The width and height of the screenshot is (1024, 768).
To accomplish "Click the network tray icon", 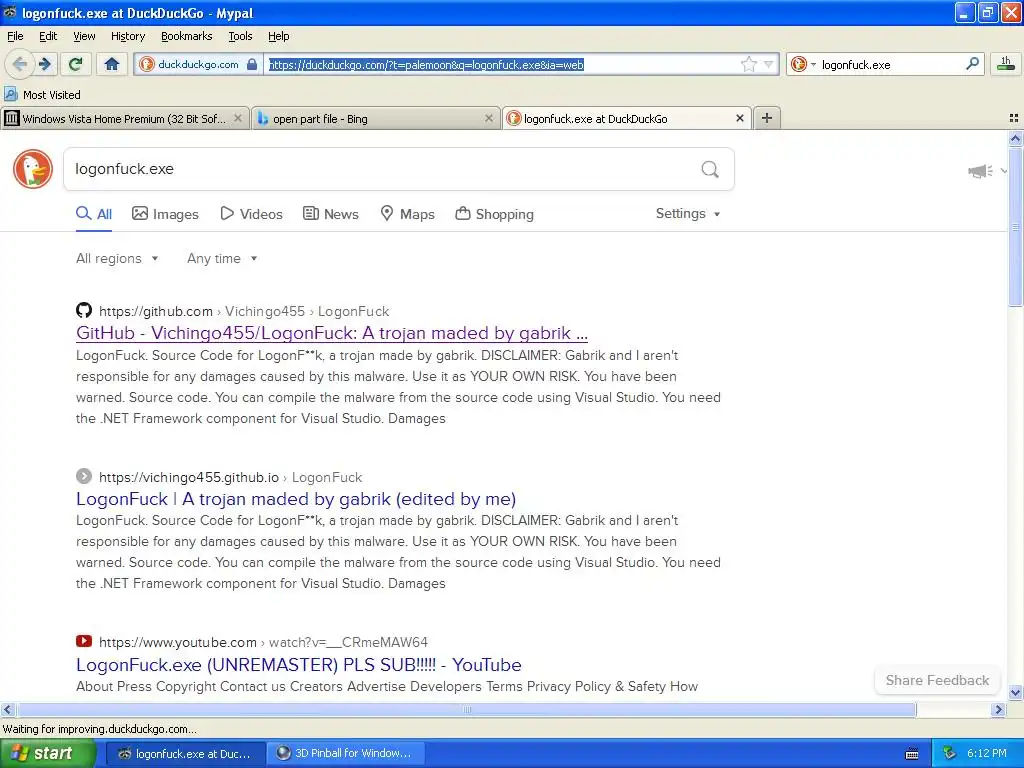I will [950, 753].
